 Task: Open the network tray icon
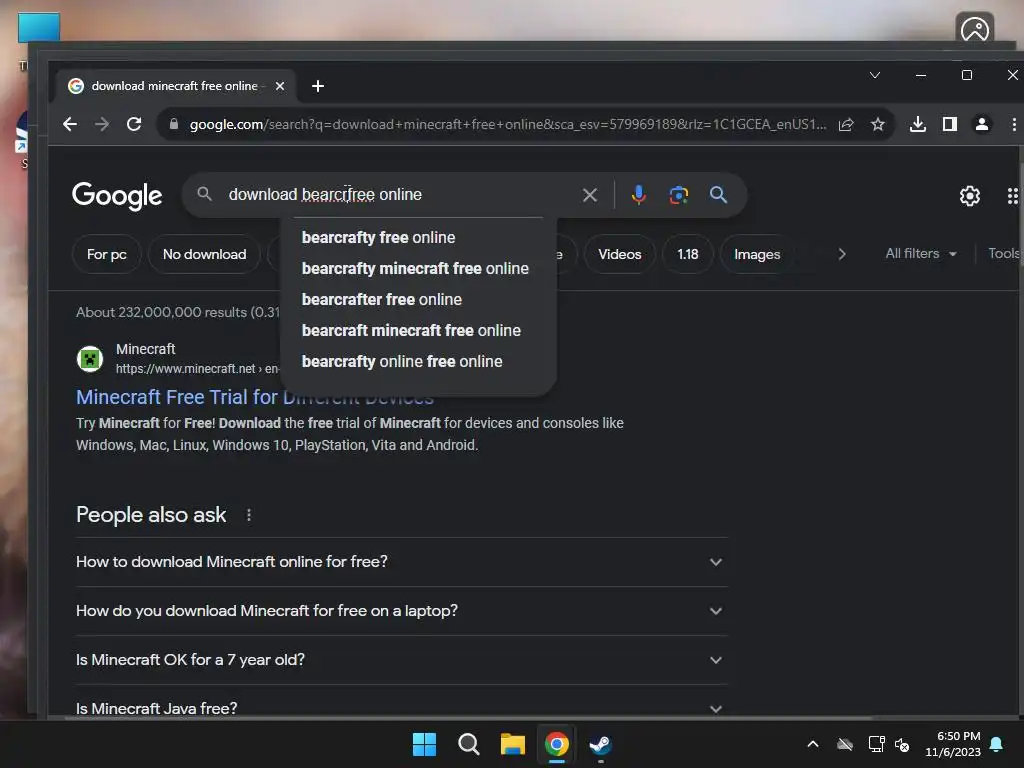tap(876, 744)
